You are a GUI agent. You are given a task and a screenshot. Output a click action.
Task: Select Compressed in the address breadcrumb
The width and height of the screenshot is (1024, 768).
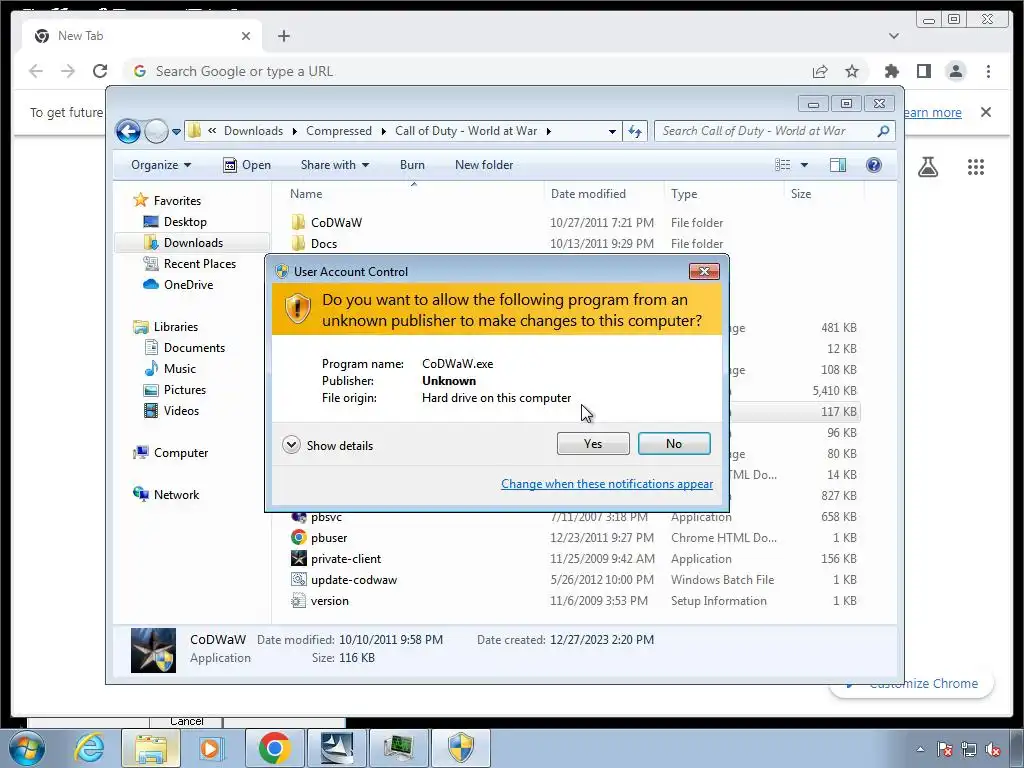click(x=338, y=131)
